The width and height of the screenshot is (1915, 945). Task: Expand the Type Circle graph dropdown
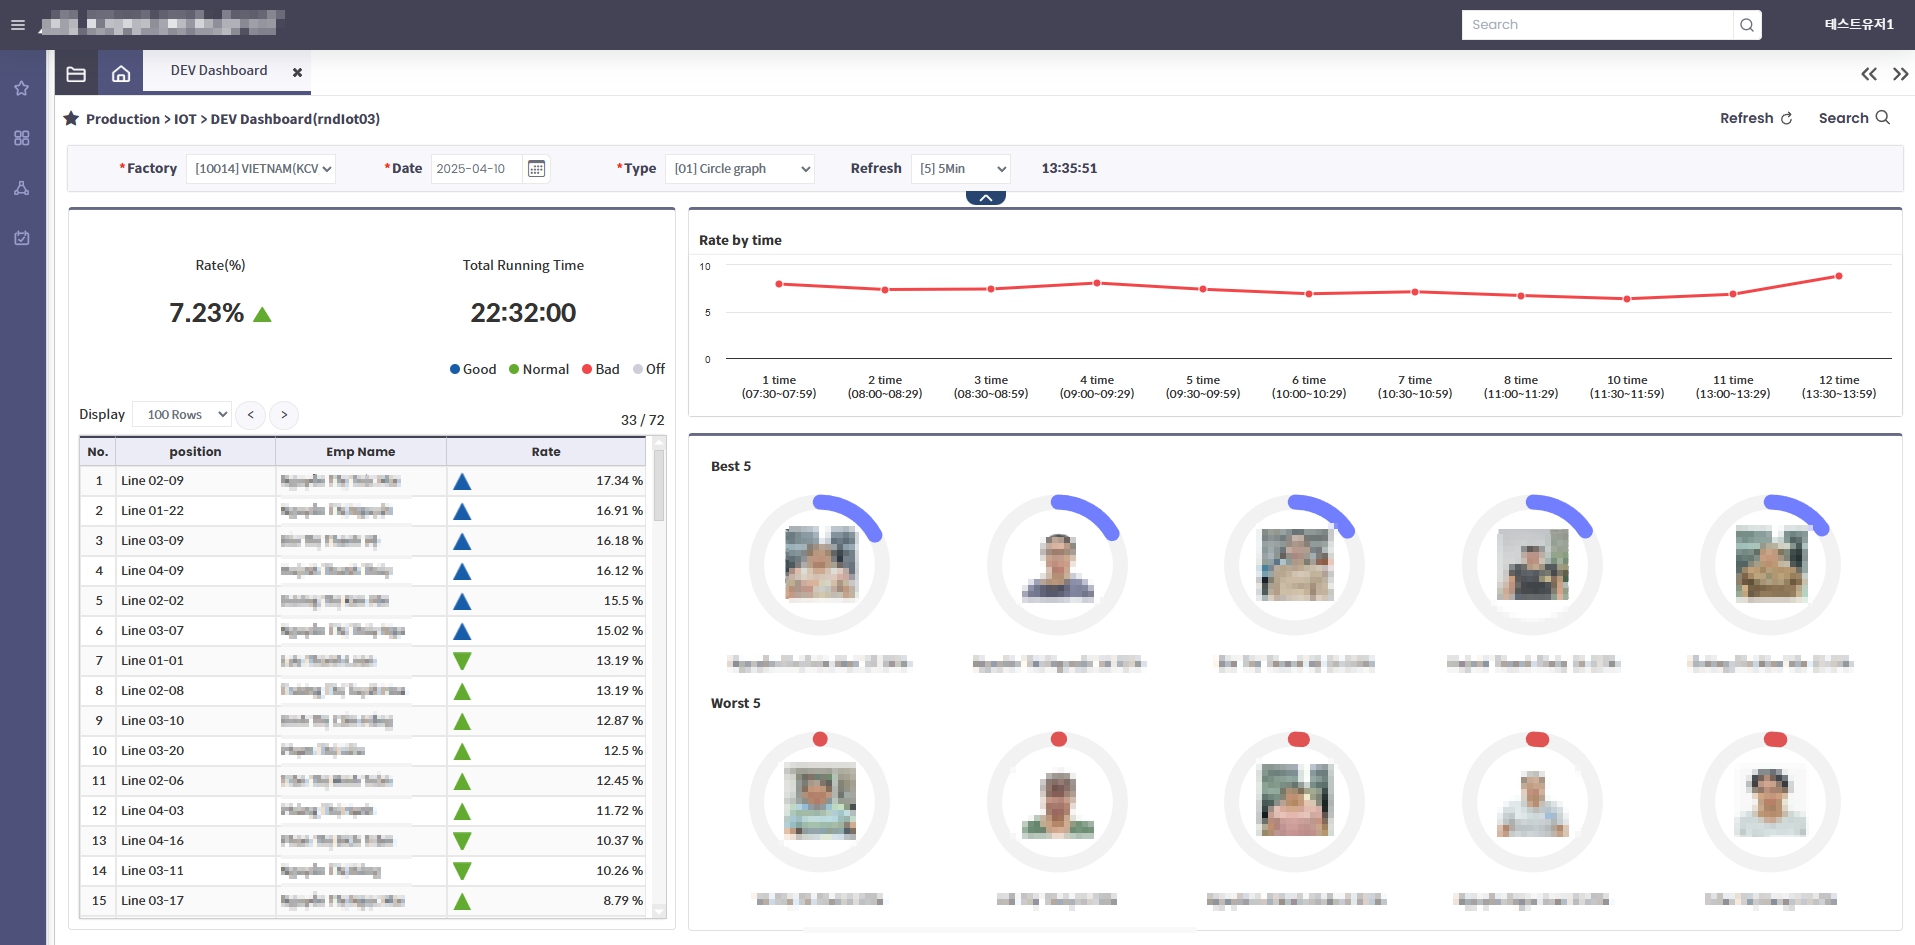point(740,169)
